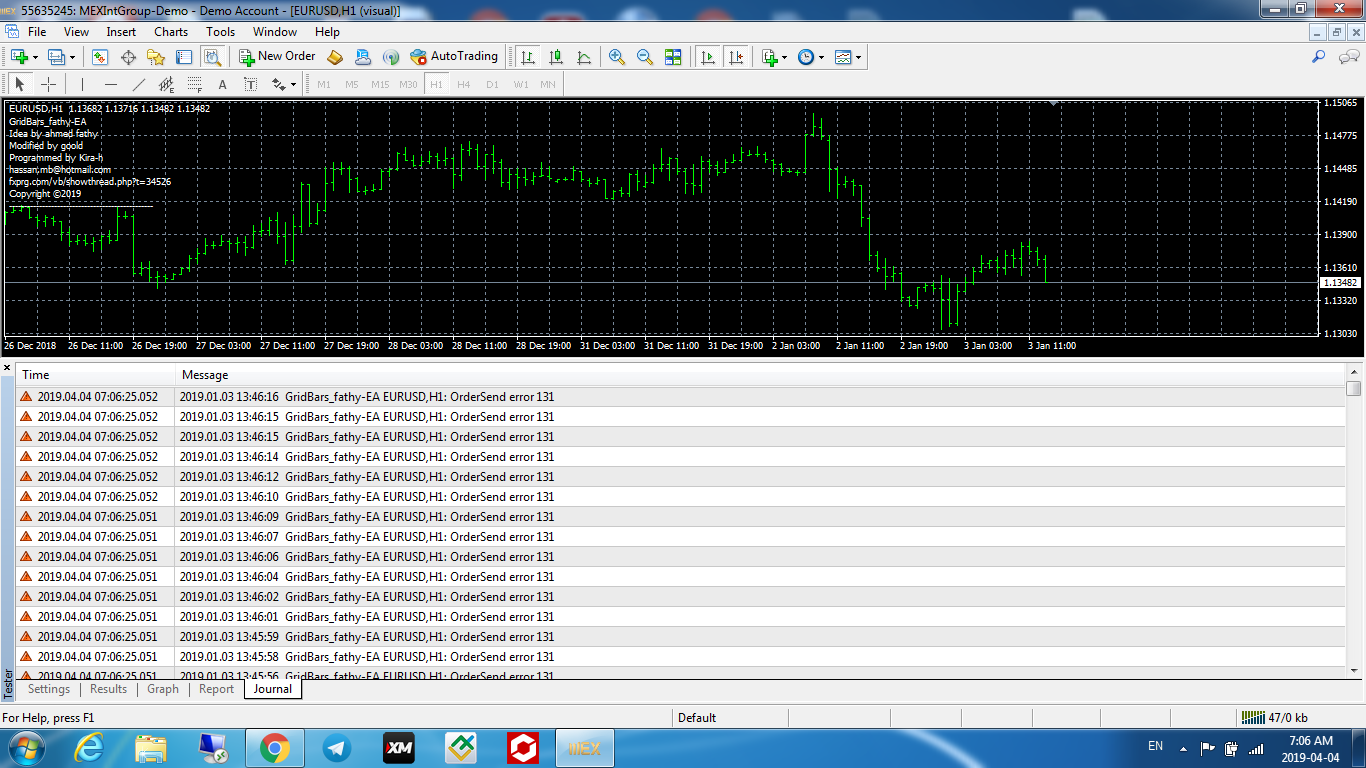The image size is (1366, 768).
Task: Open the Market Watch window icon
Action: [100, 57]
